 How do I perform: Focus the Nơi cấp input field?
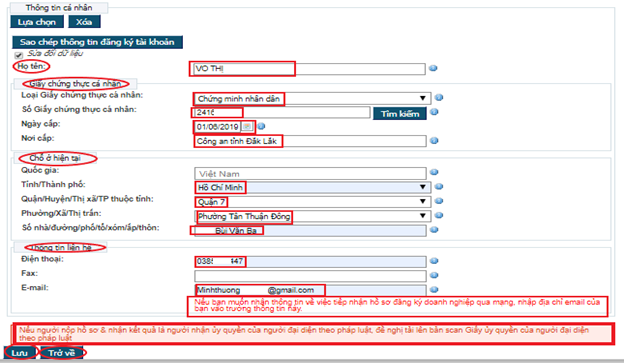(x=310, y=141)
